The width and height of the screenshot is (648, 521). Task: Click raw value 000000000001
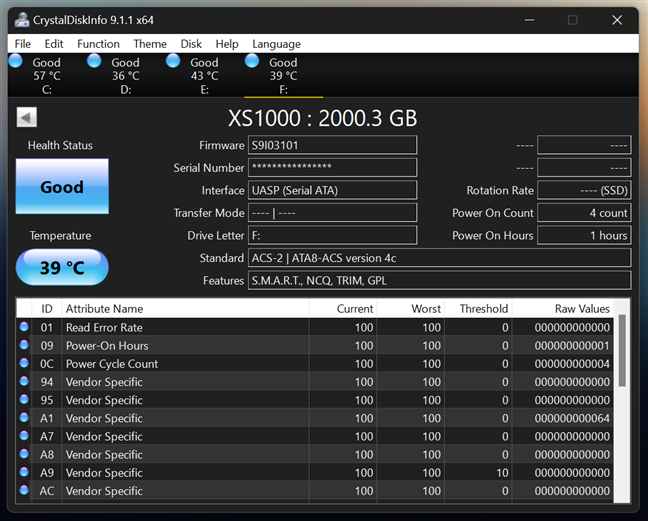point(572,345)
